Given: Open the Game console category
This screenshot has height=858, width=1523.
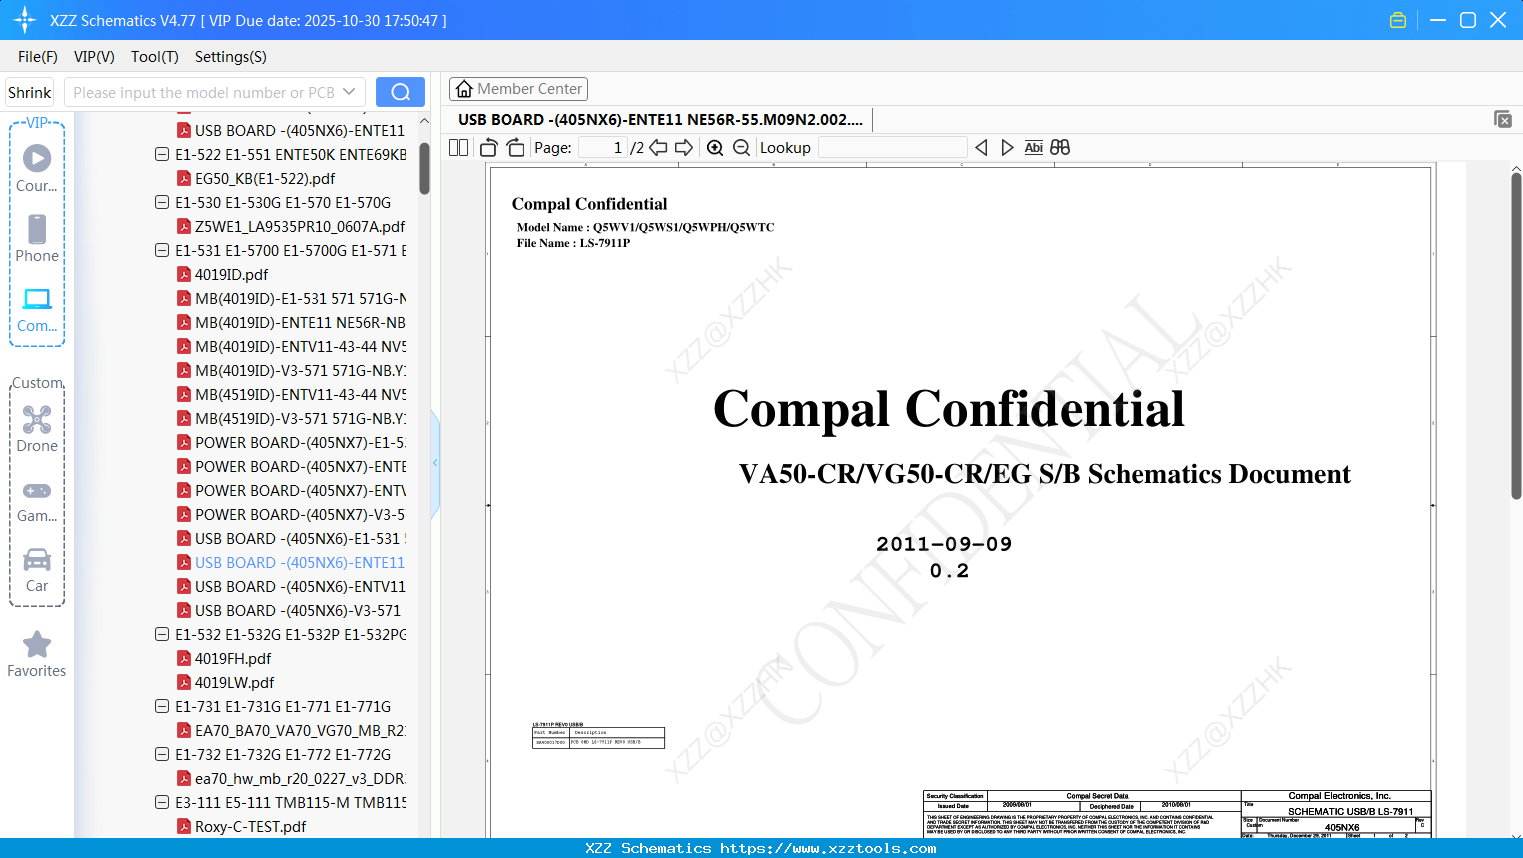Looking at the screenshot, I should tap(37, 500).
